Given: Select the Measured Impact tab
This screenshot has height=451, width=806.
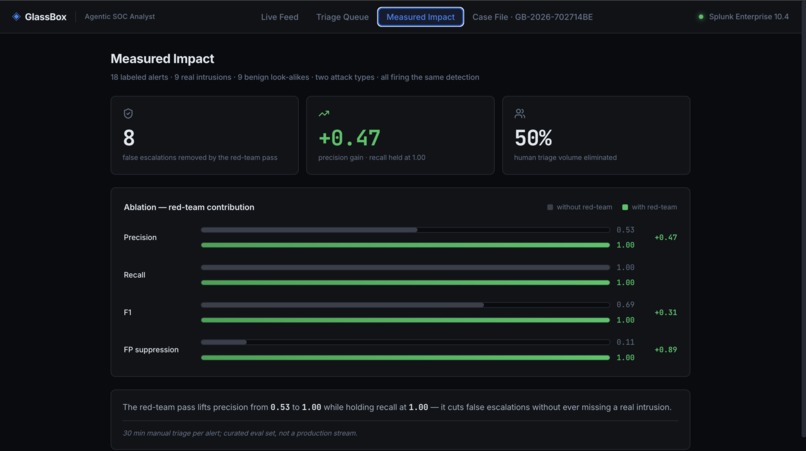Looking at the screenshot, I should click(420, 17).
